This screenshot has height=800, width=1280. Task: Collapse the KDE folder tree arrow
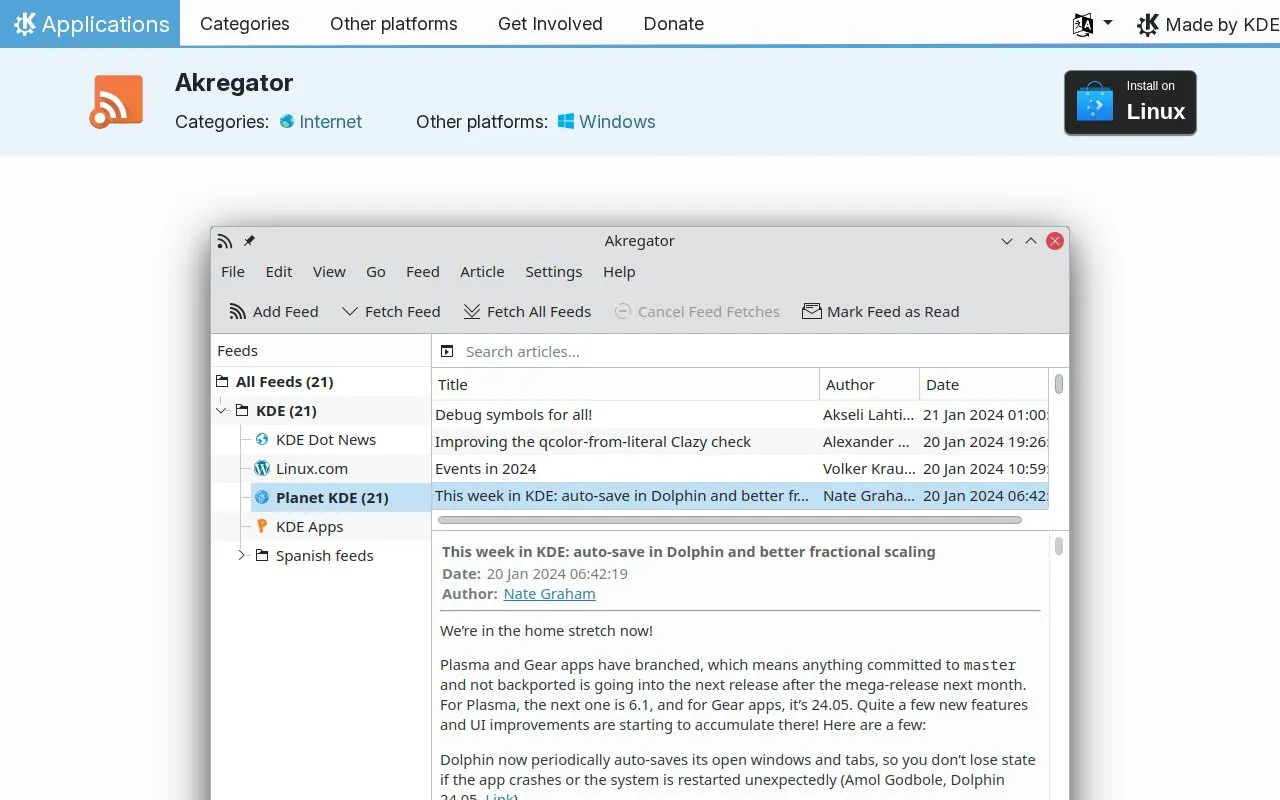pos(222,411)
